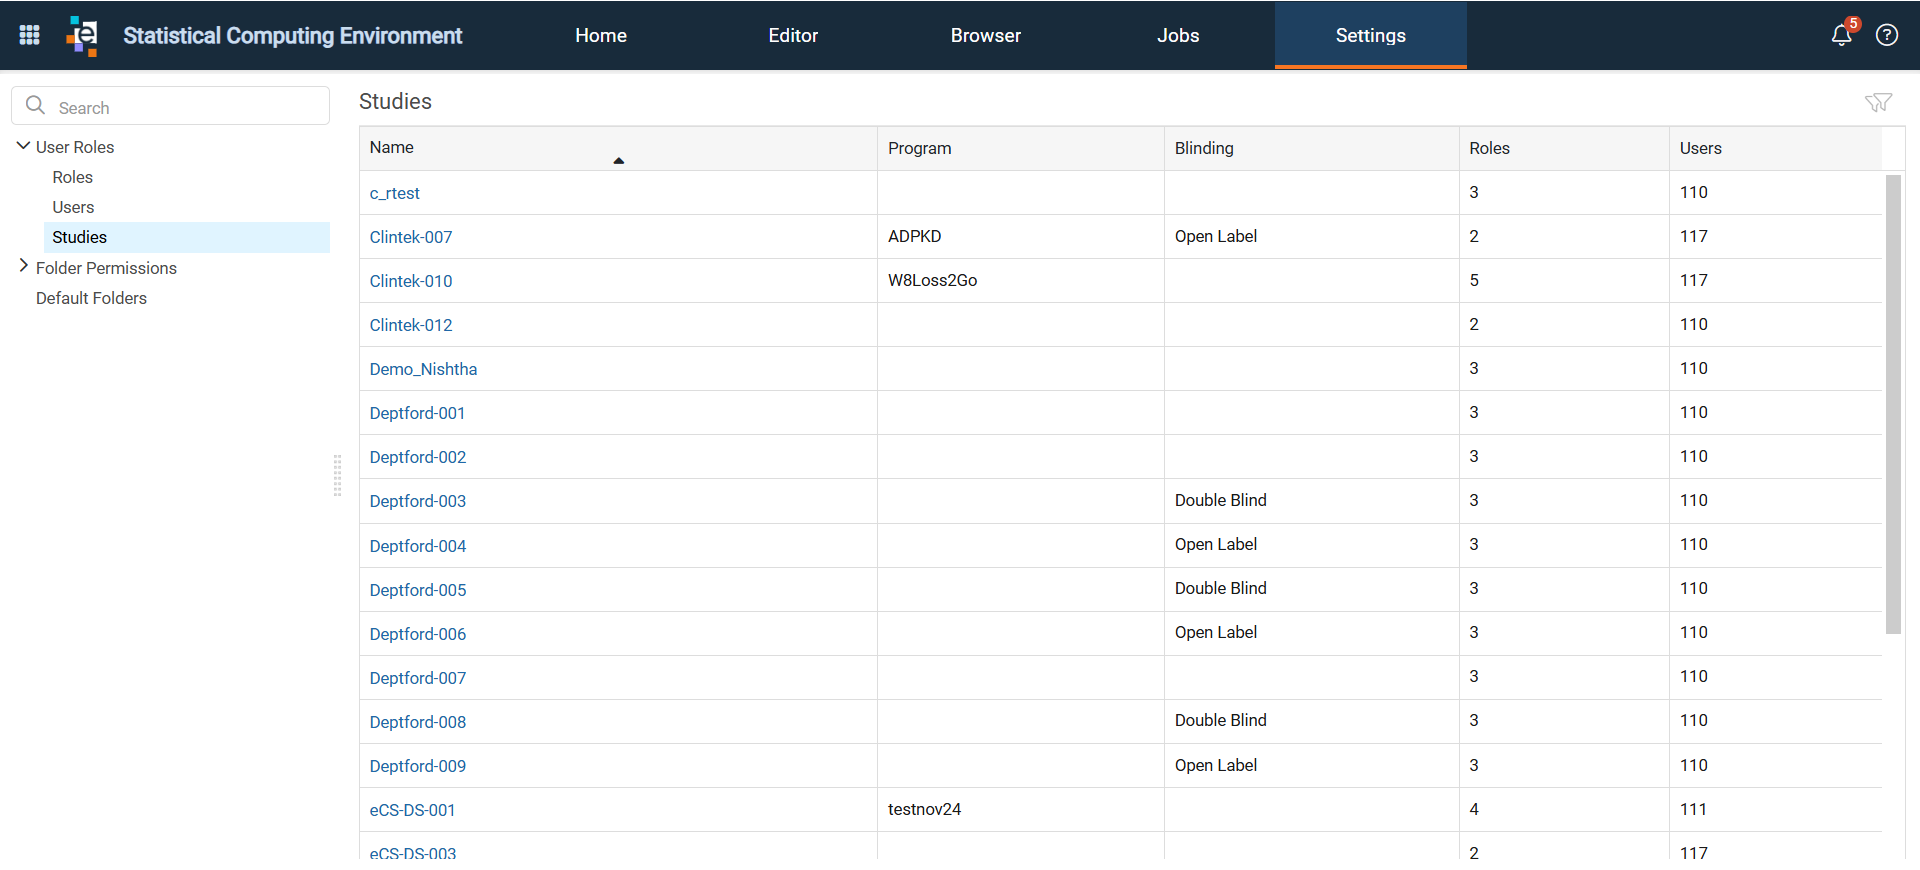Open the Deptford-001 study
The height and width of the screenshot is (870, 1920).
(x=417, y=413)
